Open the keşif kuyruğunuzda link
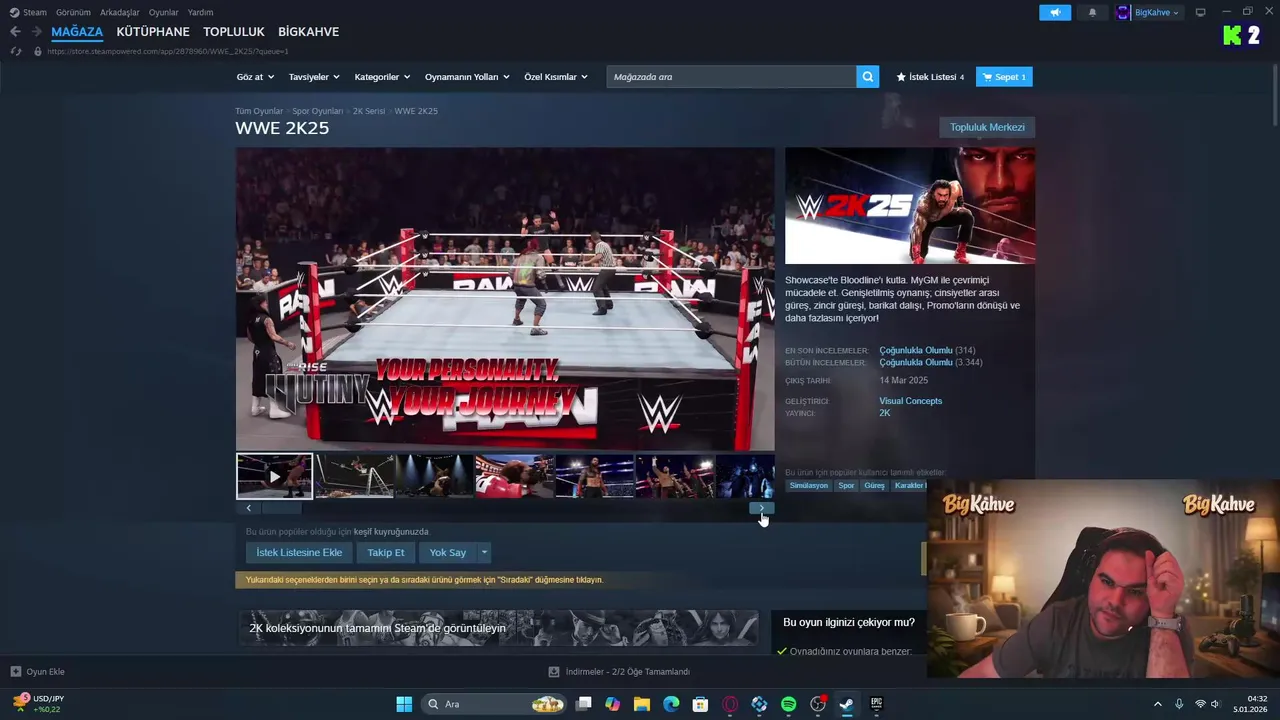The image size is (1280, 720). tap(391, 532)
